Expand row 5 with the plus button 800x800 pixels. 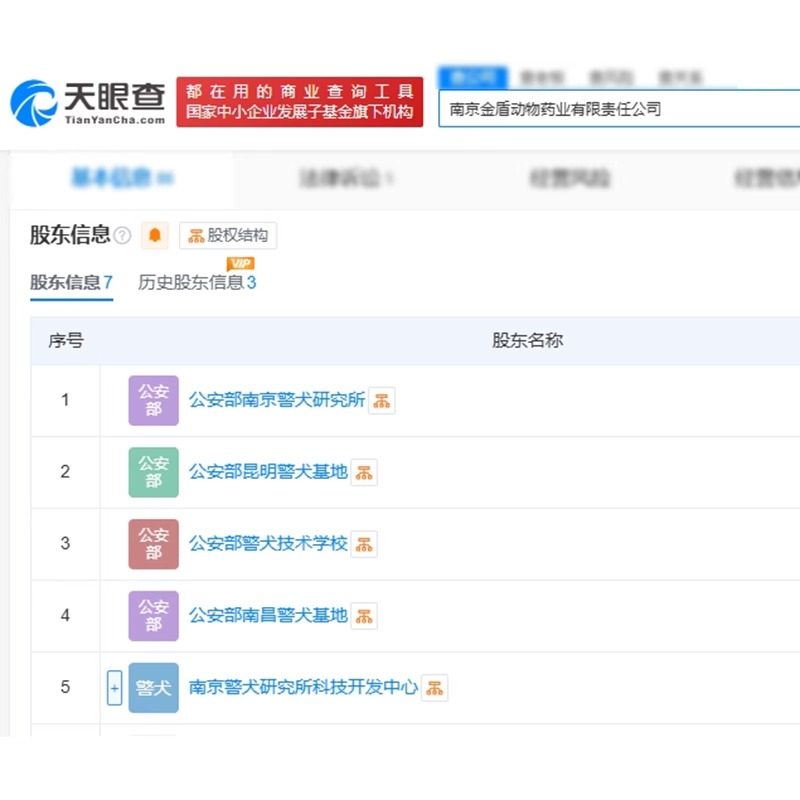pyautogui.click(x=114, y=688)
